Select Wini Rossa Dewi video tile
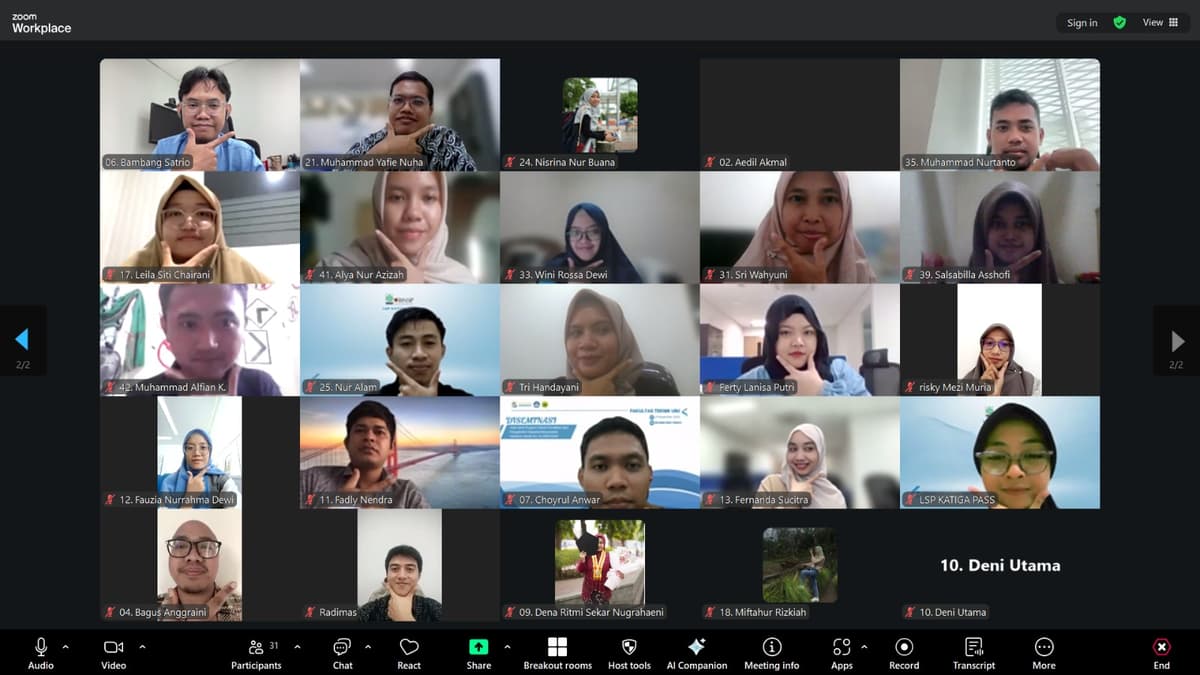The image size is (1200, 675). point(600,227)
